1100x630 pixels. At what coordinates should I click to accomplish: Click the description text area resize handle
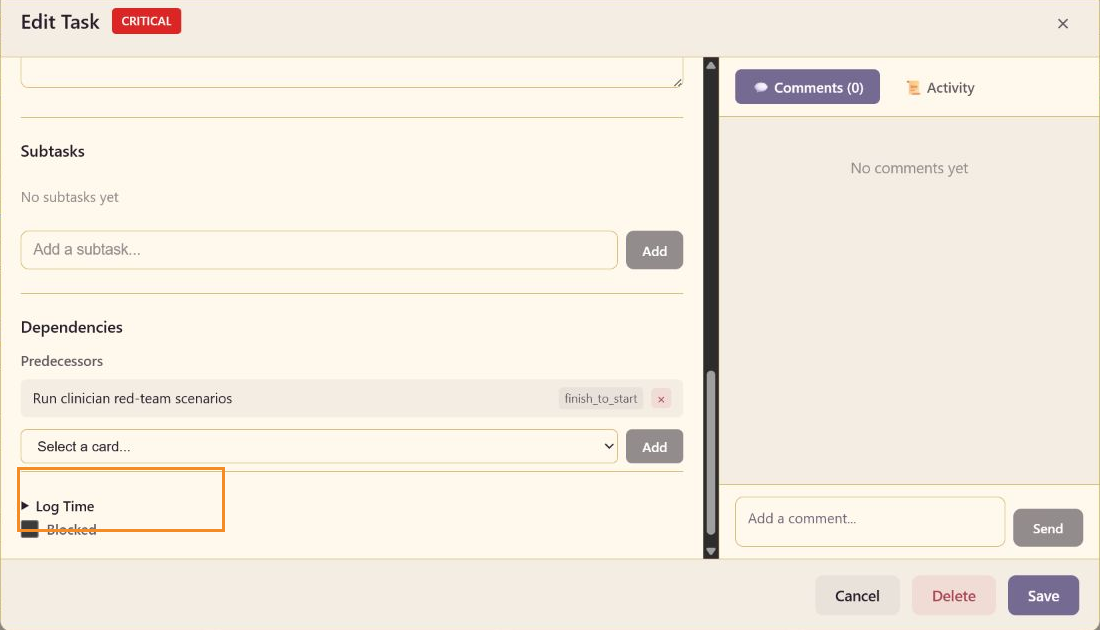pyautogui.click(x=677, y=82)
